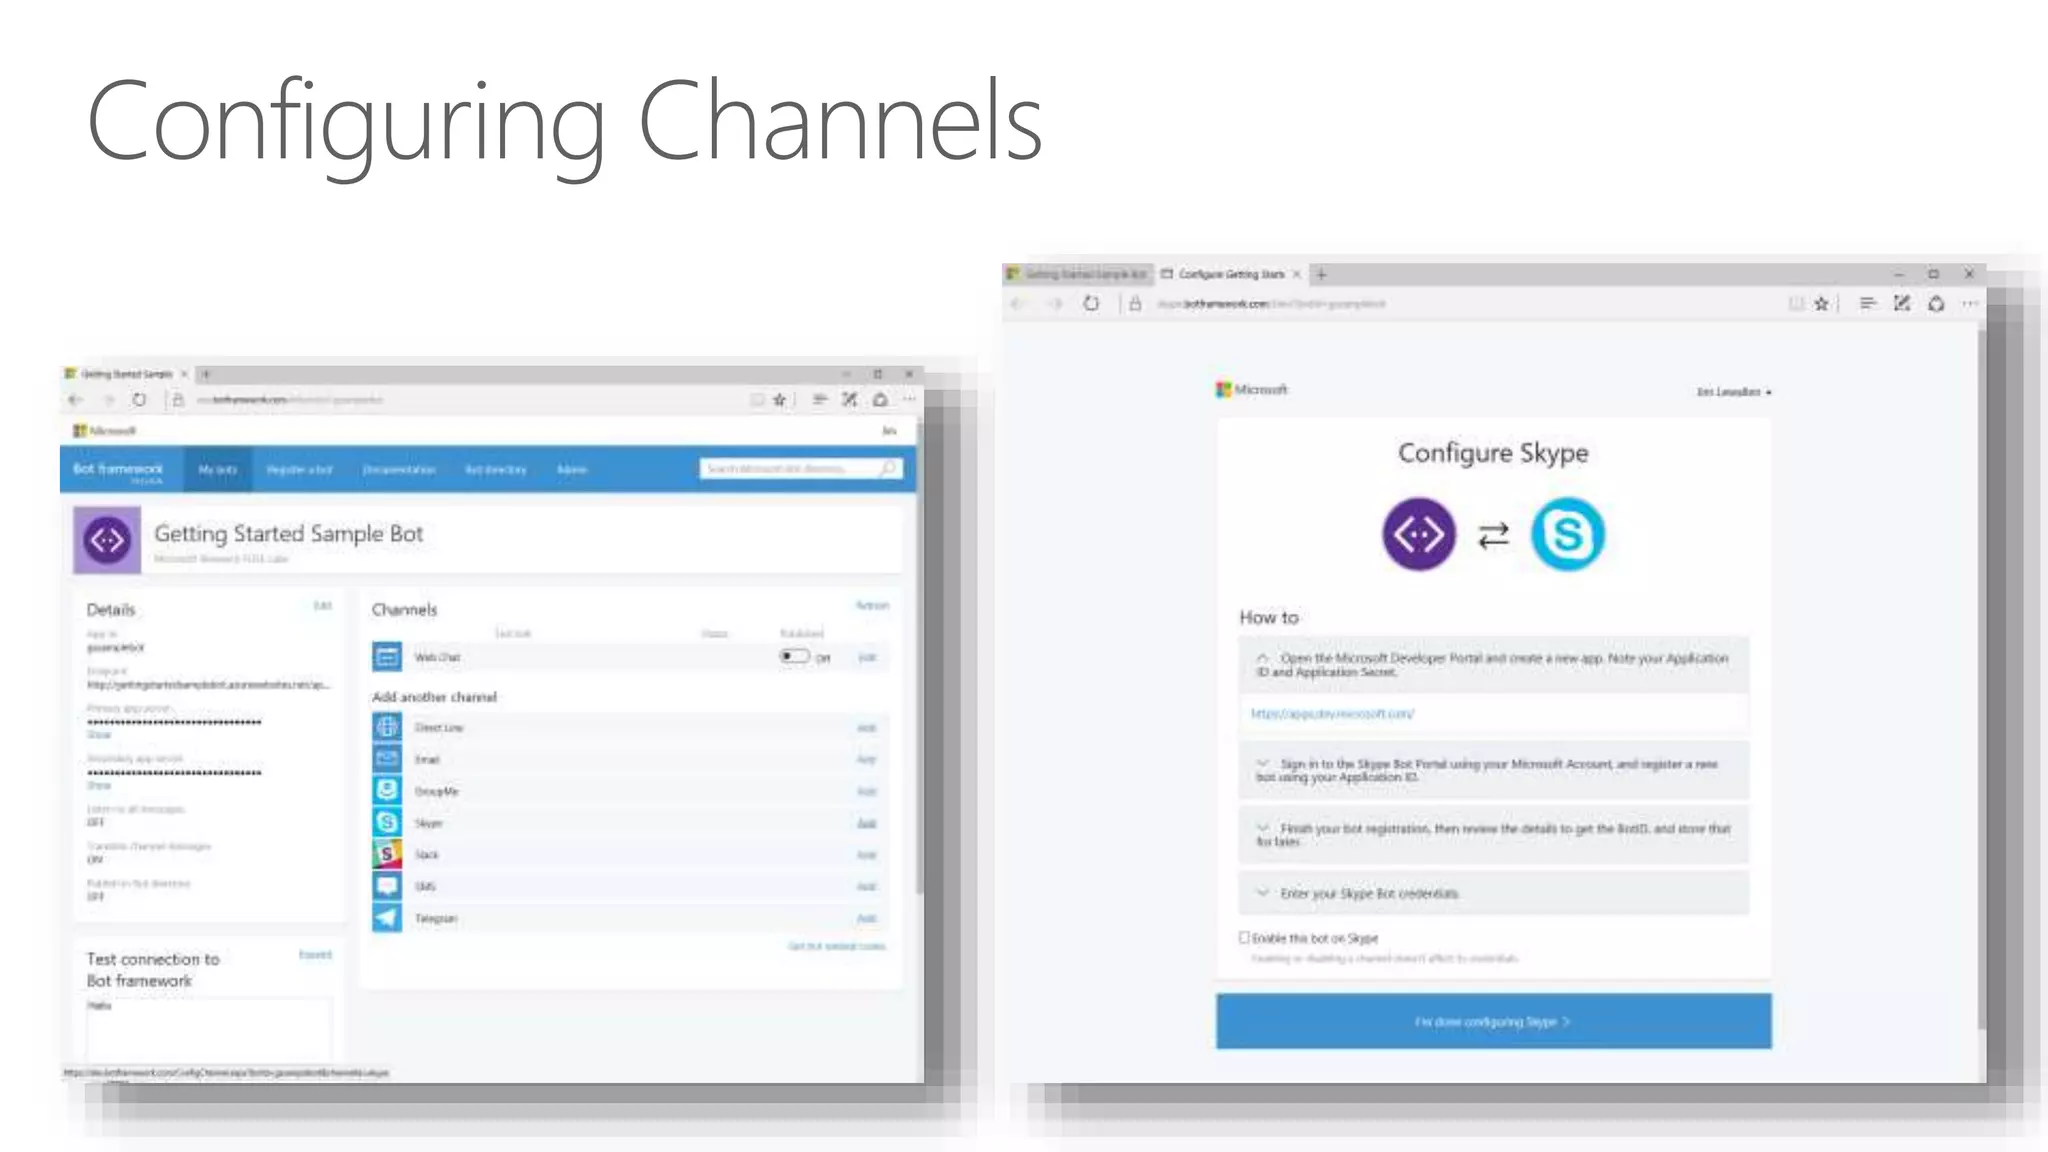Click Add for the GroupMe channel
This screenshot has width=2048, height=1152.
tap(866, 791)
